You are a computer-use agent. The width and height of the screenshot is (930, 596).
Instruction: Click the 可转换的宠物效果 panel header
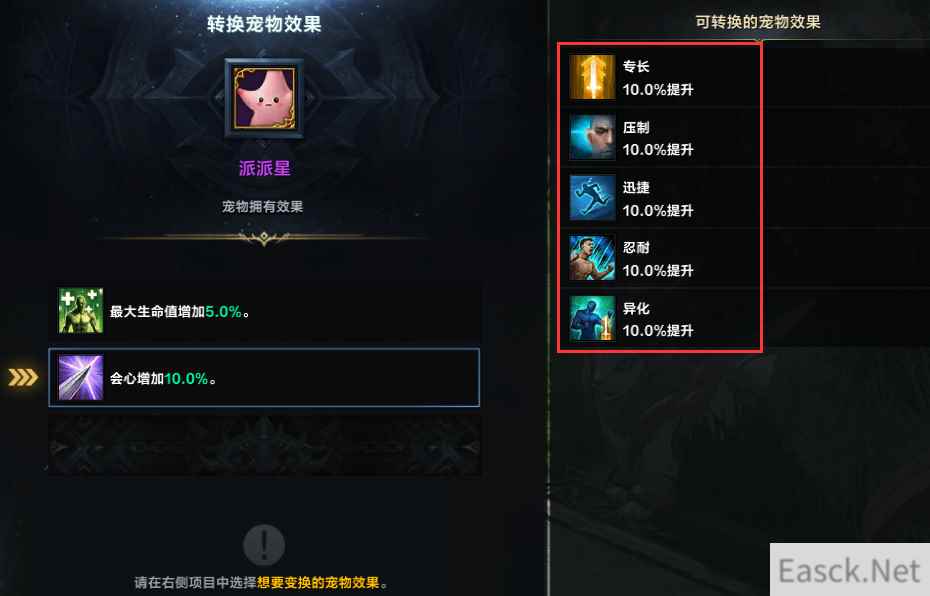click(x=758, y=23)
